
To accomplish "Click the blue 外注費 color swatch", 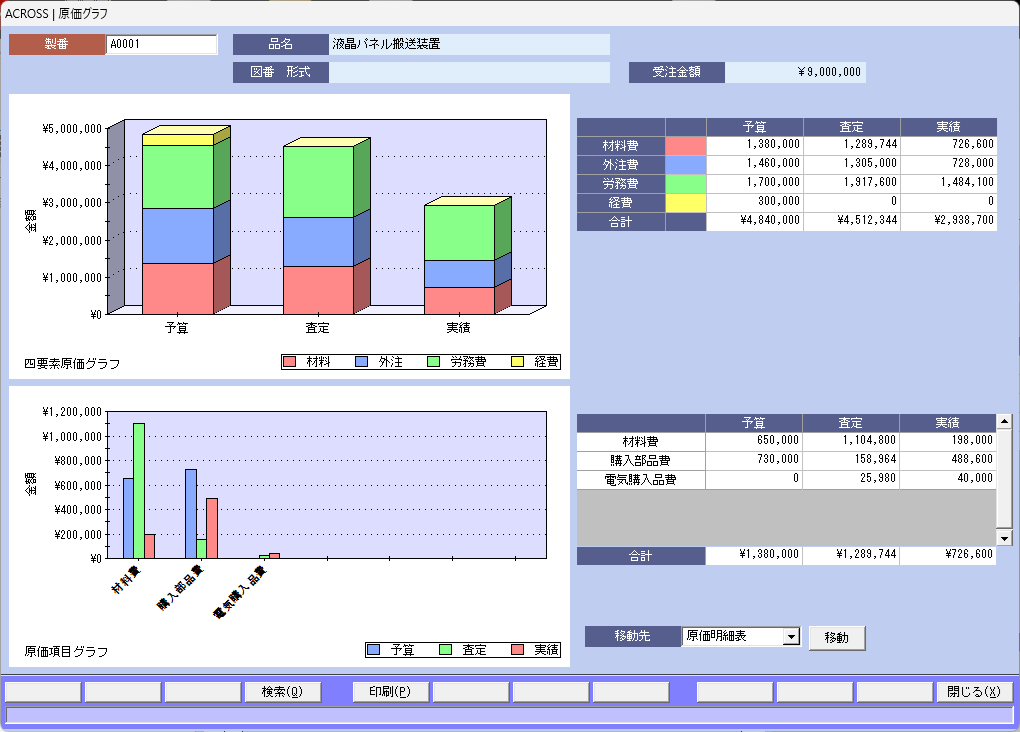I will click(685, 165).
